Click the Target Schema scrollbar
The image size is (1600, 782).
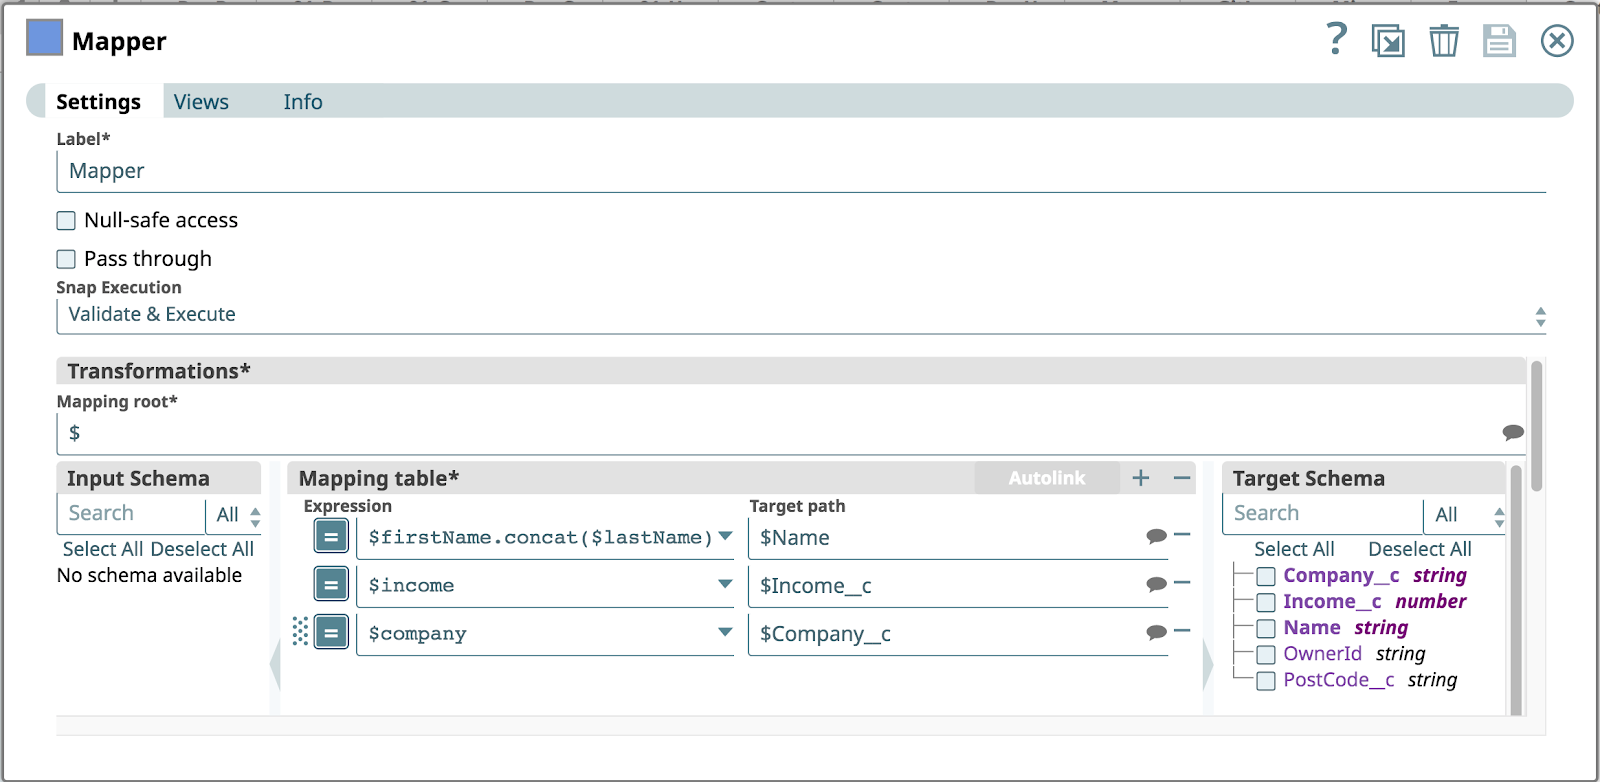(1516, 590)
